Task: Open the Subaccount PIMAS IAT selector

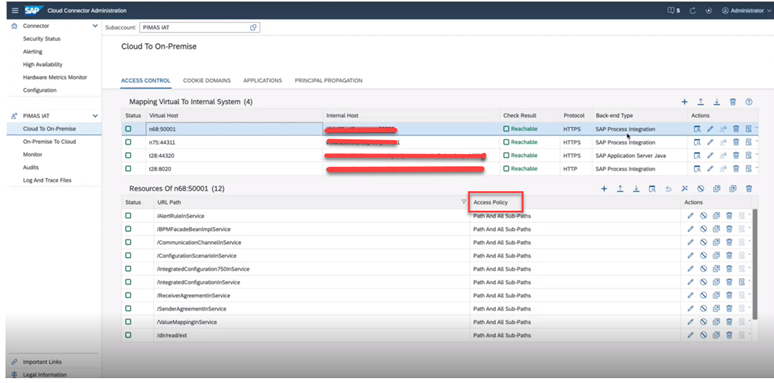Action: click(x=199, y=28)
